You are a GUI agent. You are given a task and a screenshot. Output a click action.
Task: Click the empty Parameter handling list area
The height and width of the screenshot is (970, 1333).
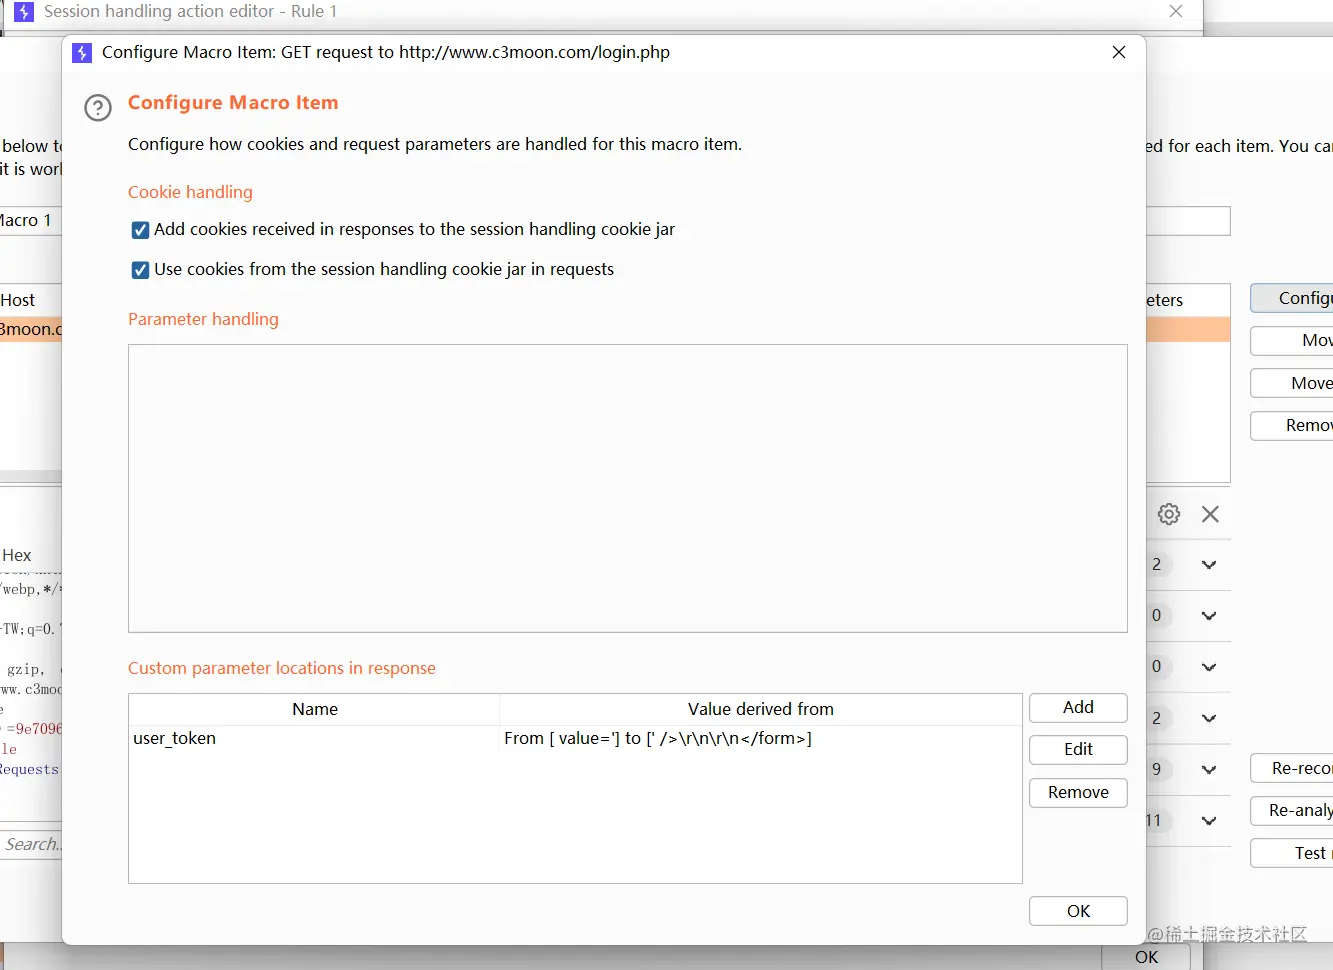click(x=627, y=488)
